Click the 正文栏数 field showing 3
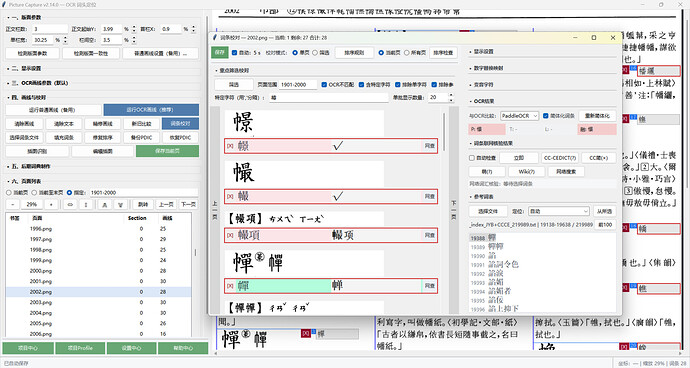The height and width of the screenshot is (368, 690). (x=50, y=29)
